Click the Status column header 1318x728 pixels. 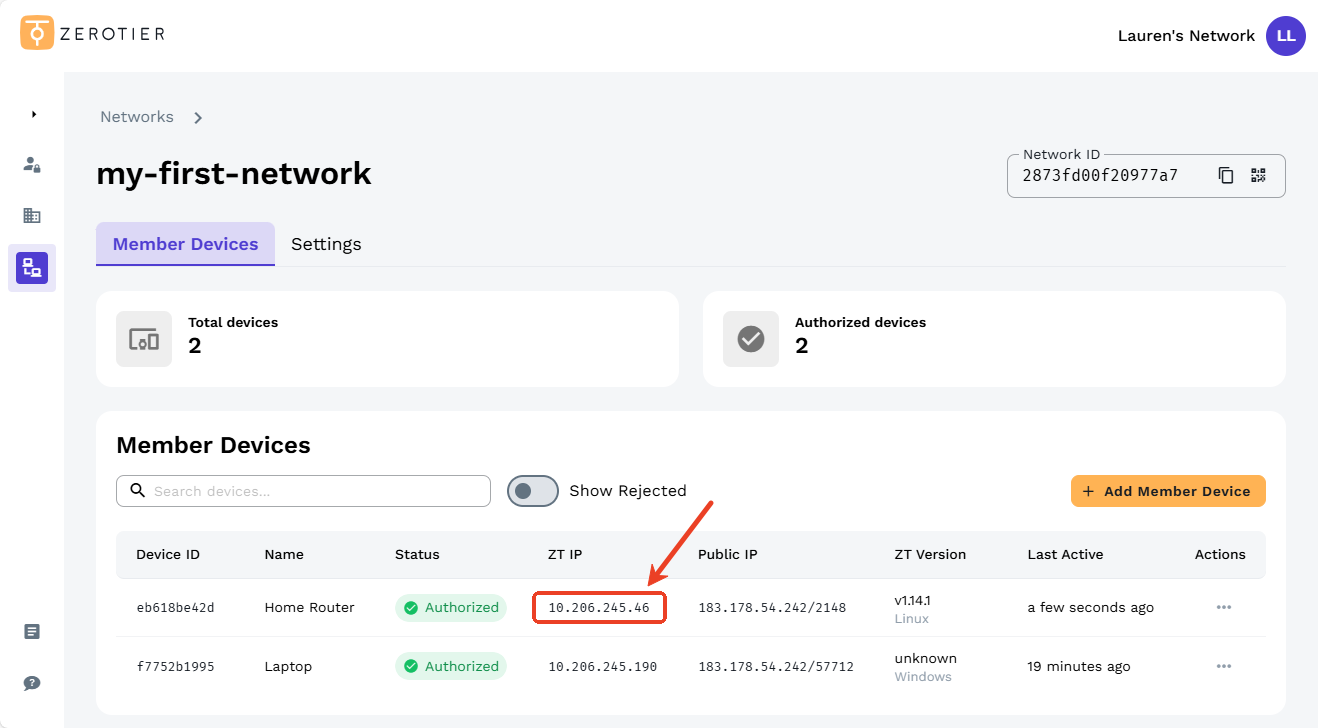point(417,554)
